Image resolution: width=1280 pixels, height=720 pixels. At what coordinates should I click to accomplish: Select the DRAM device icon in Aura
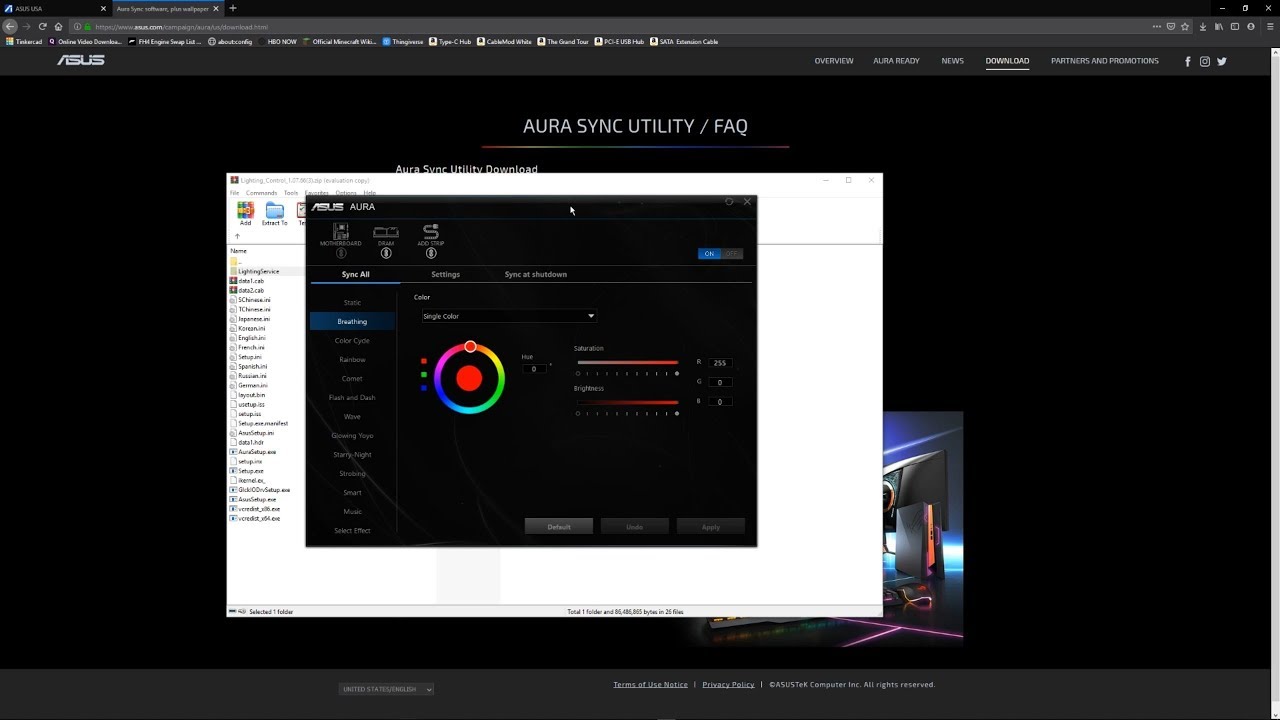(386, 232)
